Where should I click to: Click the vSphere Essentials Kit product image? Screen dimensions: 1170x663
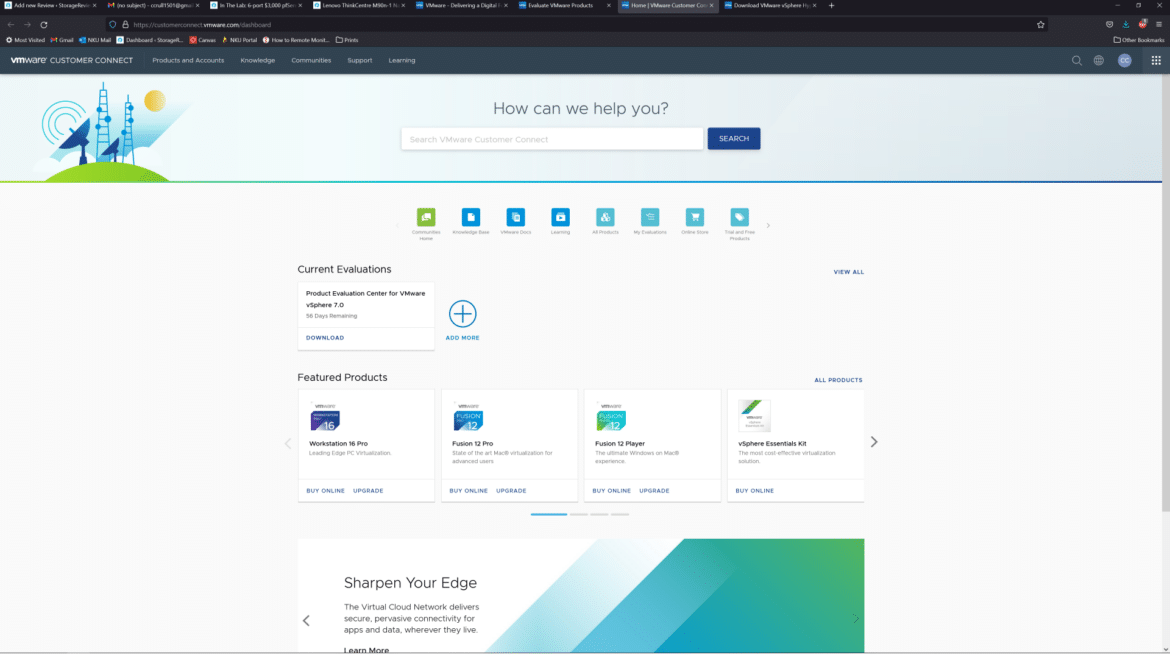click(754, 415)
